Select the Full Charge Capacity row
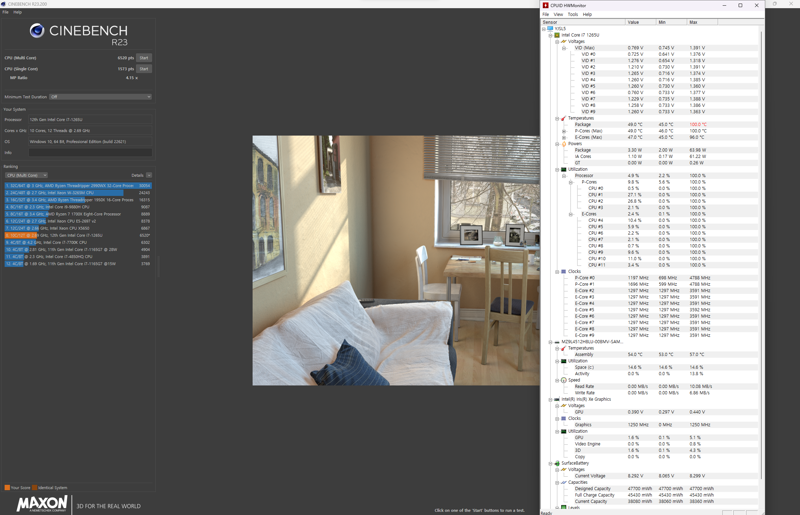 pos(649,495)
